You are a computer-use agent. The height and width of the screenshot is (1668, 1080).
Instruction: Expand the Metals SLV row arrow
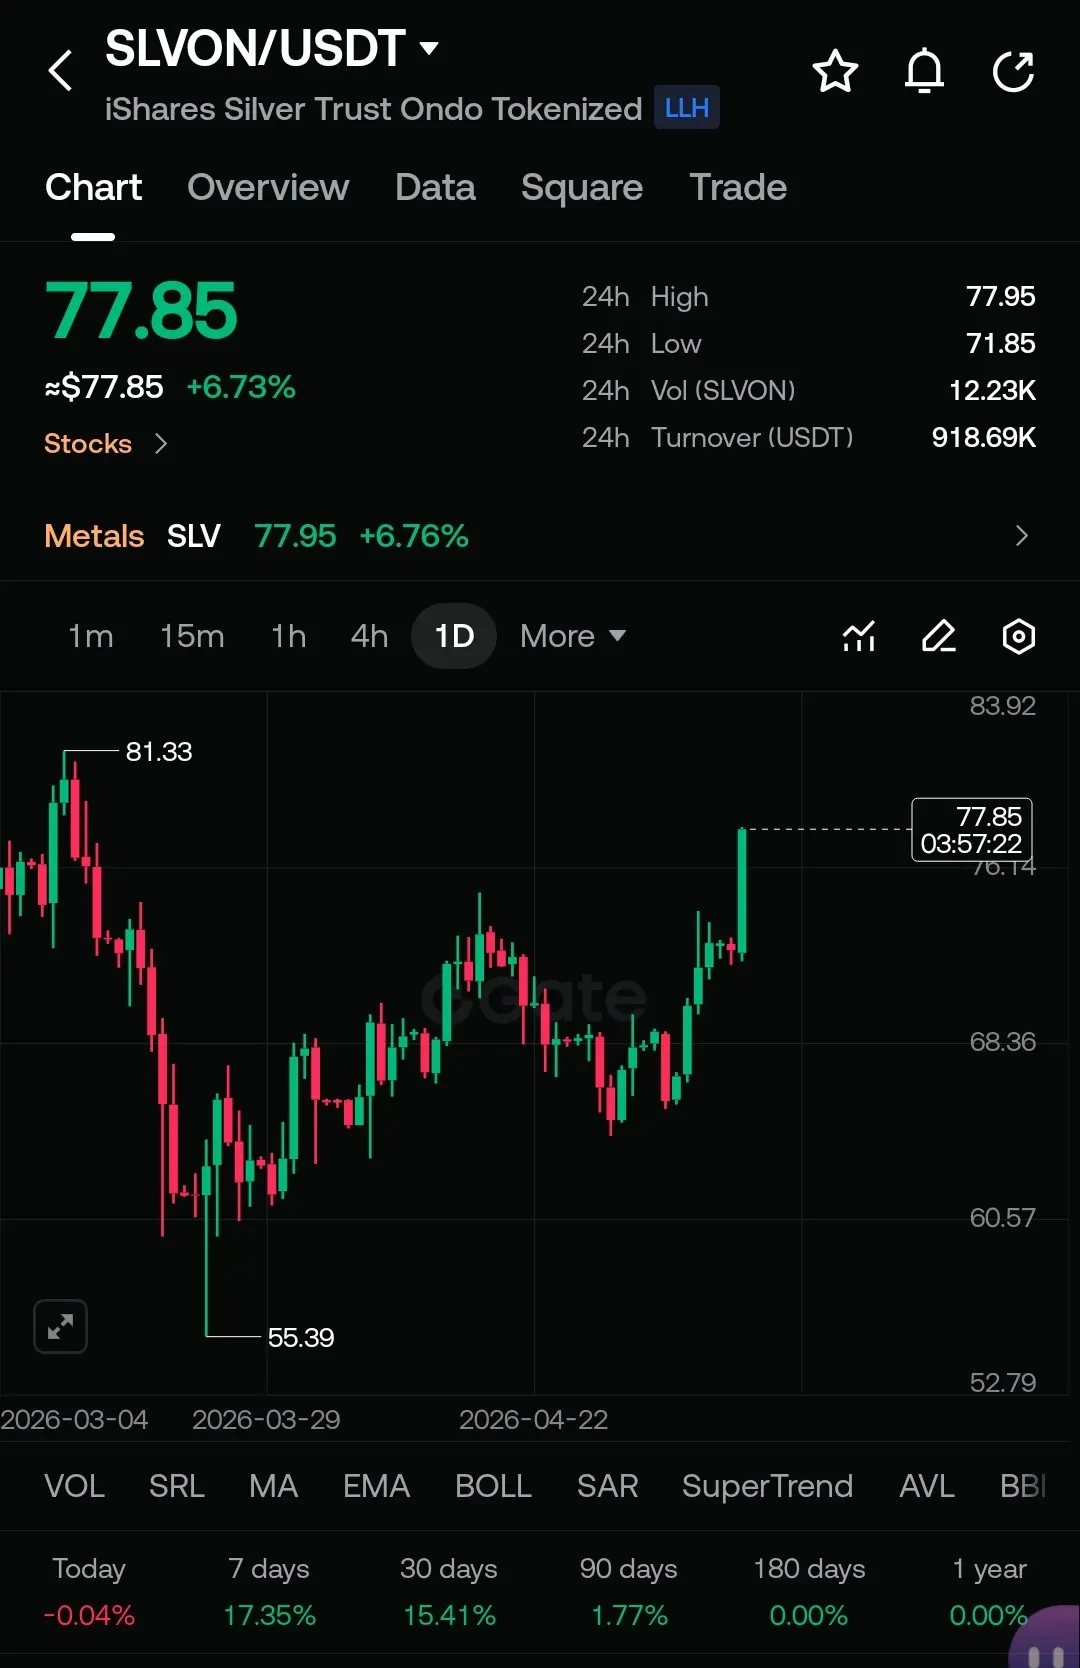[1021, 536]
